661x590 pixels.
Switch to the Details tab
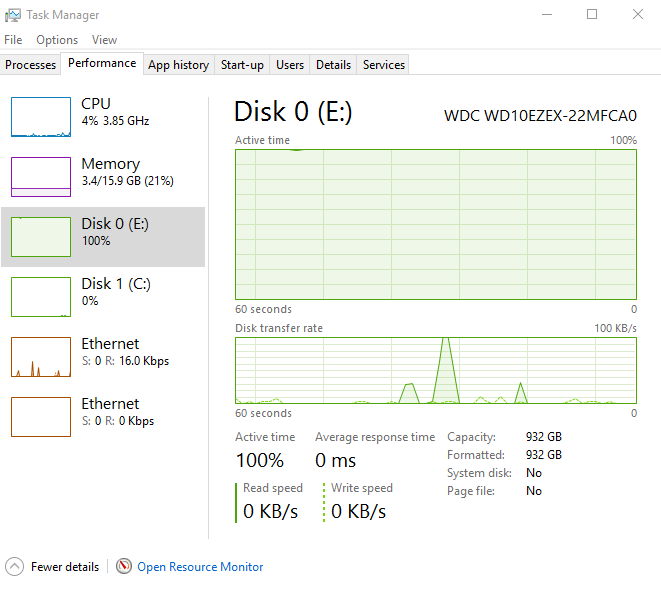click(333, 65)
